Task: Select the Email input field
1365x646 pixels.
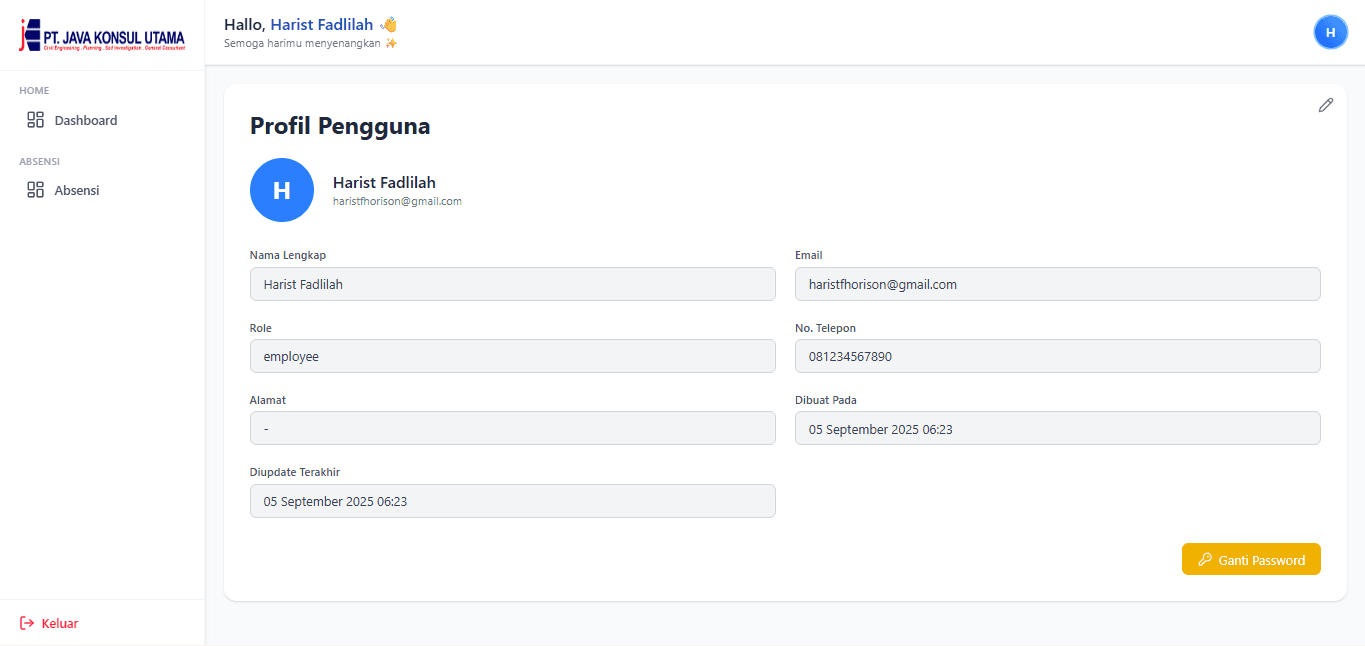Action: point(1057,284)
